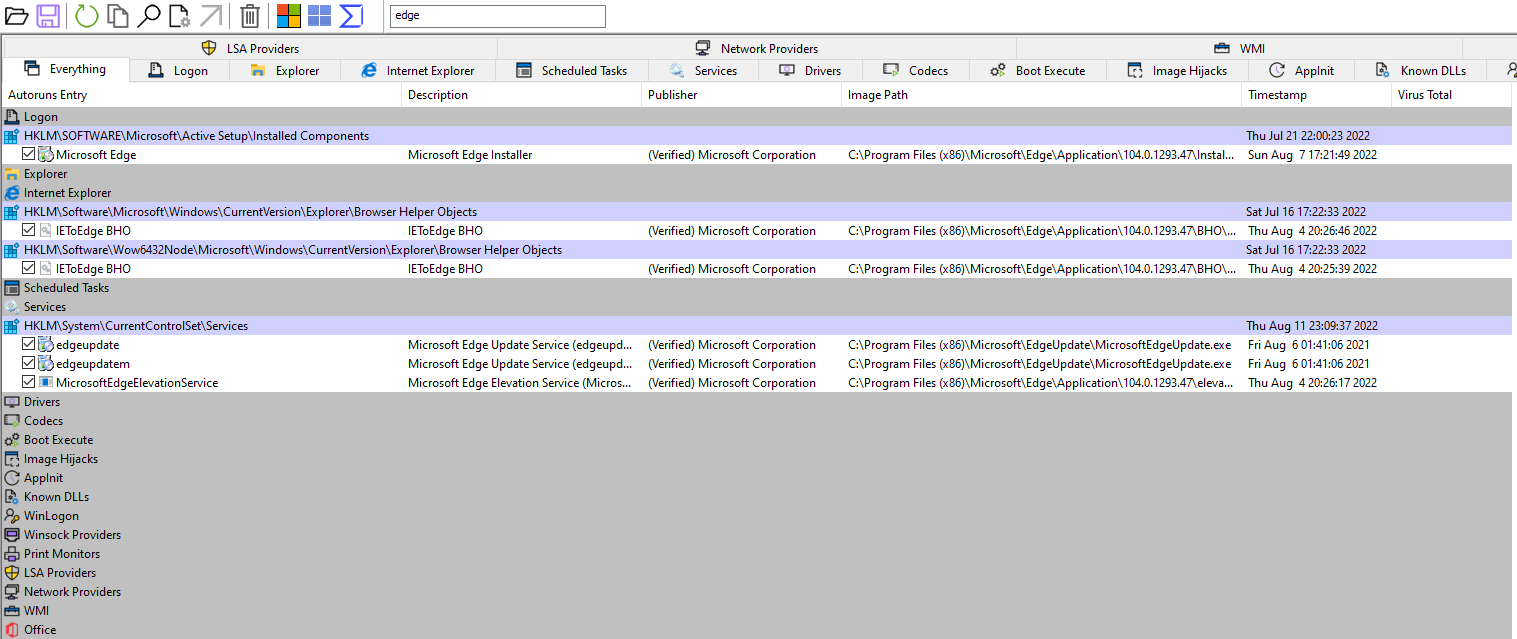The width and height of the screenshot is (1517, 639).
Task: Switch to the Services tab
Action: coord(703,70)
